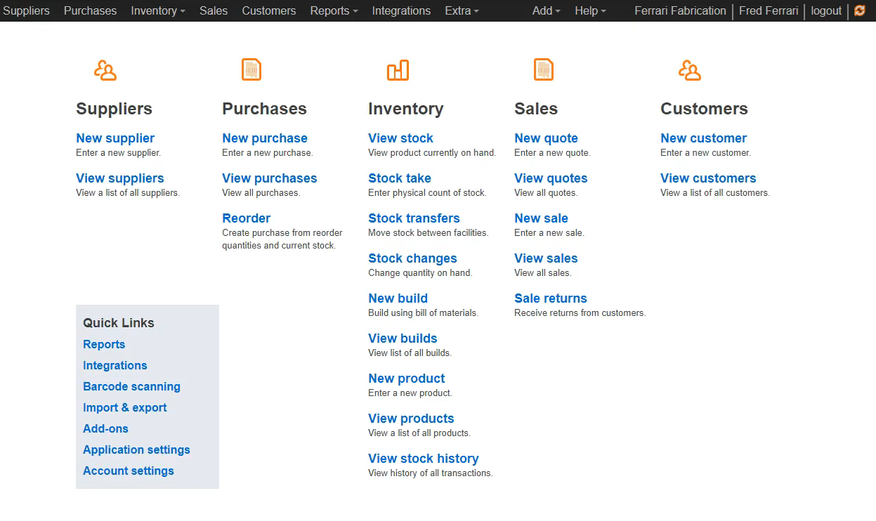Open Application settings in Quick Links
The height and width of the screenshot is (521, 876).
(136, 450)
